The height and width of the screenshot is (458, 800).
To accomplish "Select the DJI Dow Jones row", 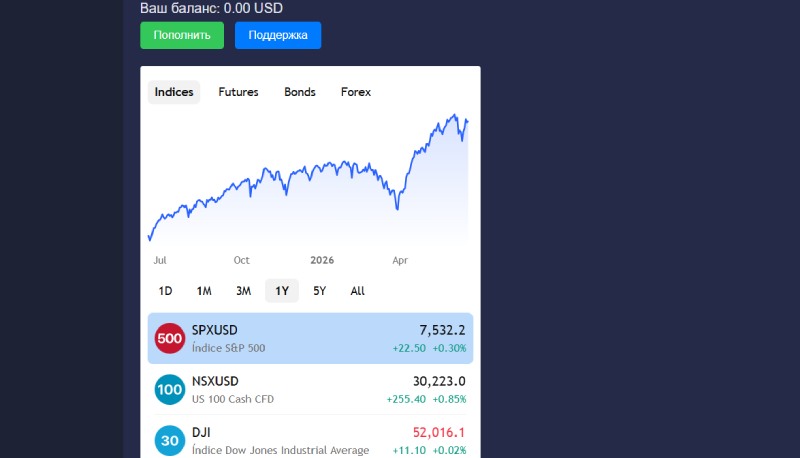I will [x=310, y=441].
